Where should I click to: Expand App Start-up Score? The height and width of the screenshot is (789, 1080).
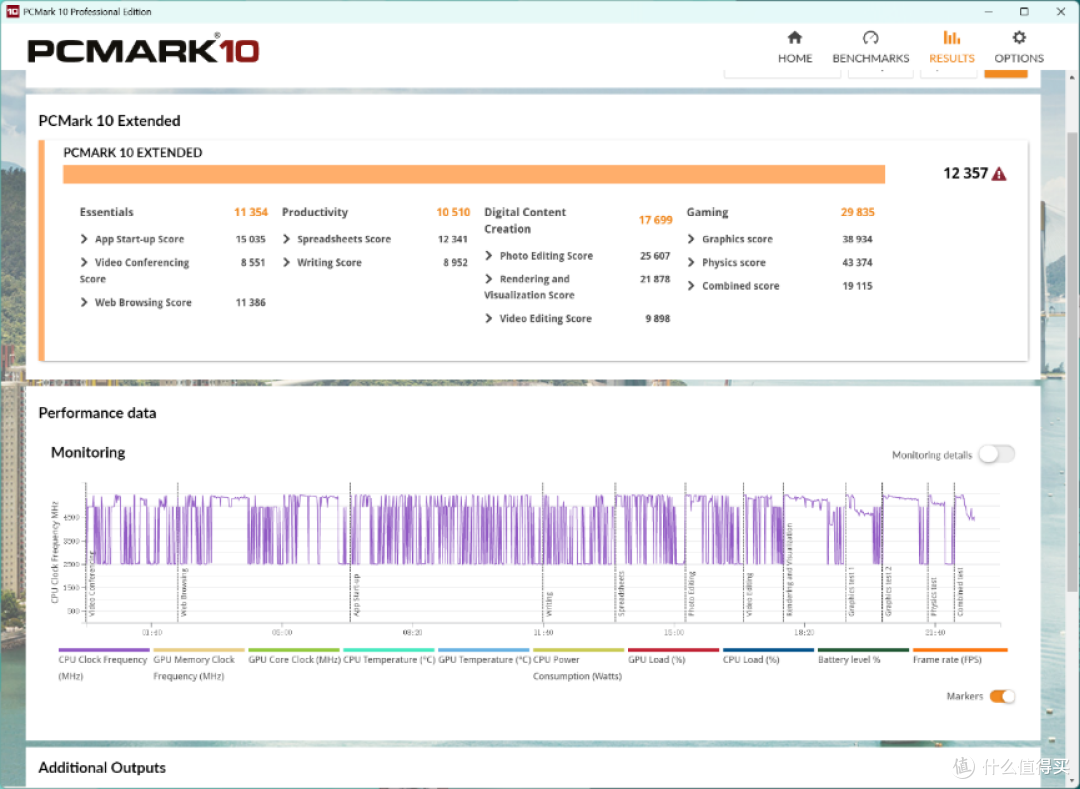[85, 239]
